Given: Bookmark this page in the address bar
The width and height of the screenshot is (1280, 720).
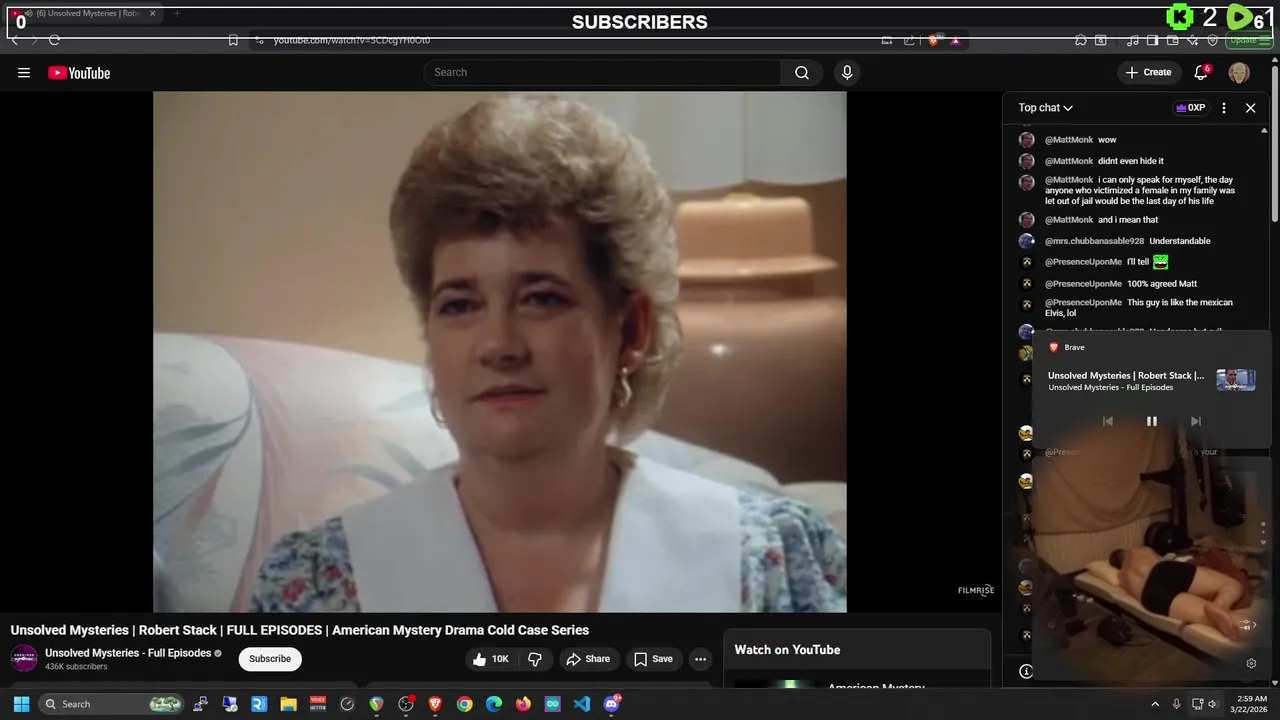Looking at the screenshot, I should pyautogui.click(x=233, y=40).
